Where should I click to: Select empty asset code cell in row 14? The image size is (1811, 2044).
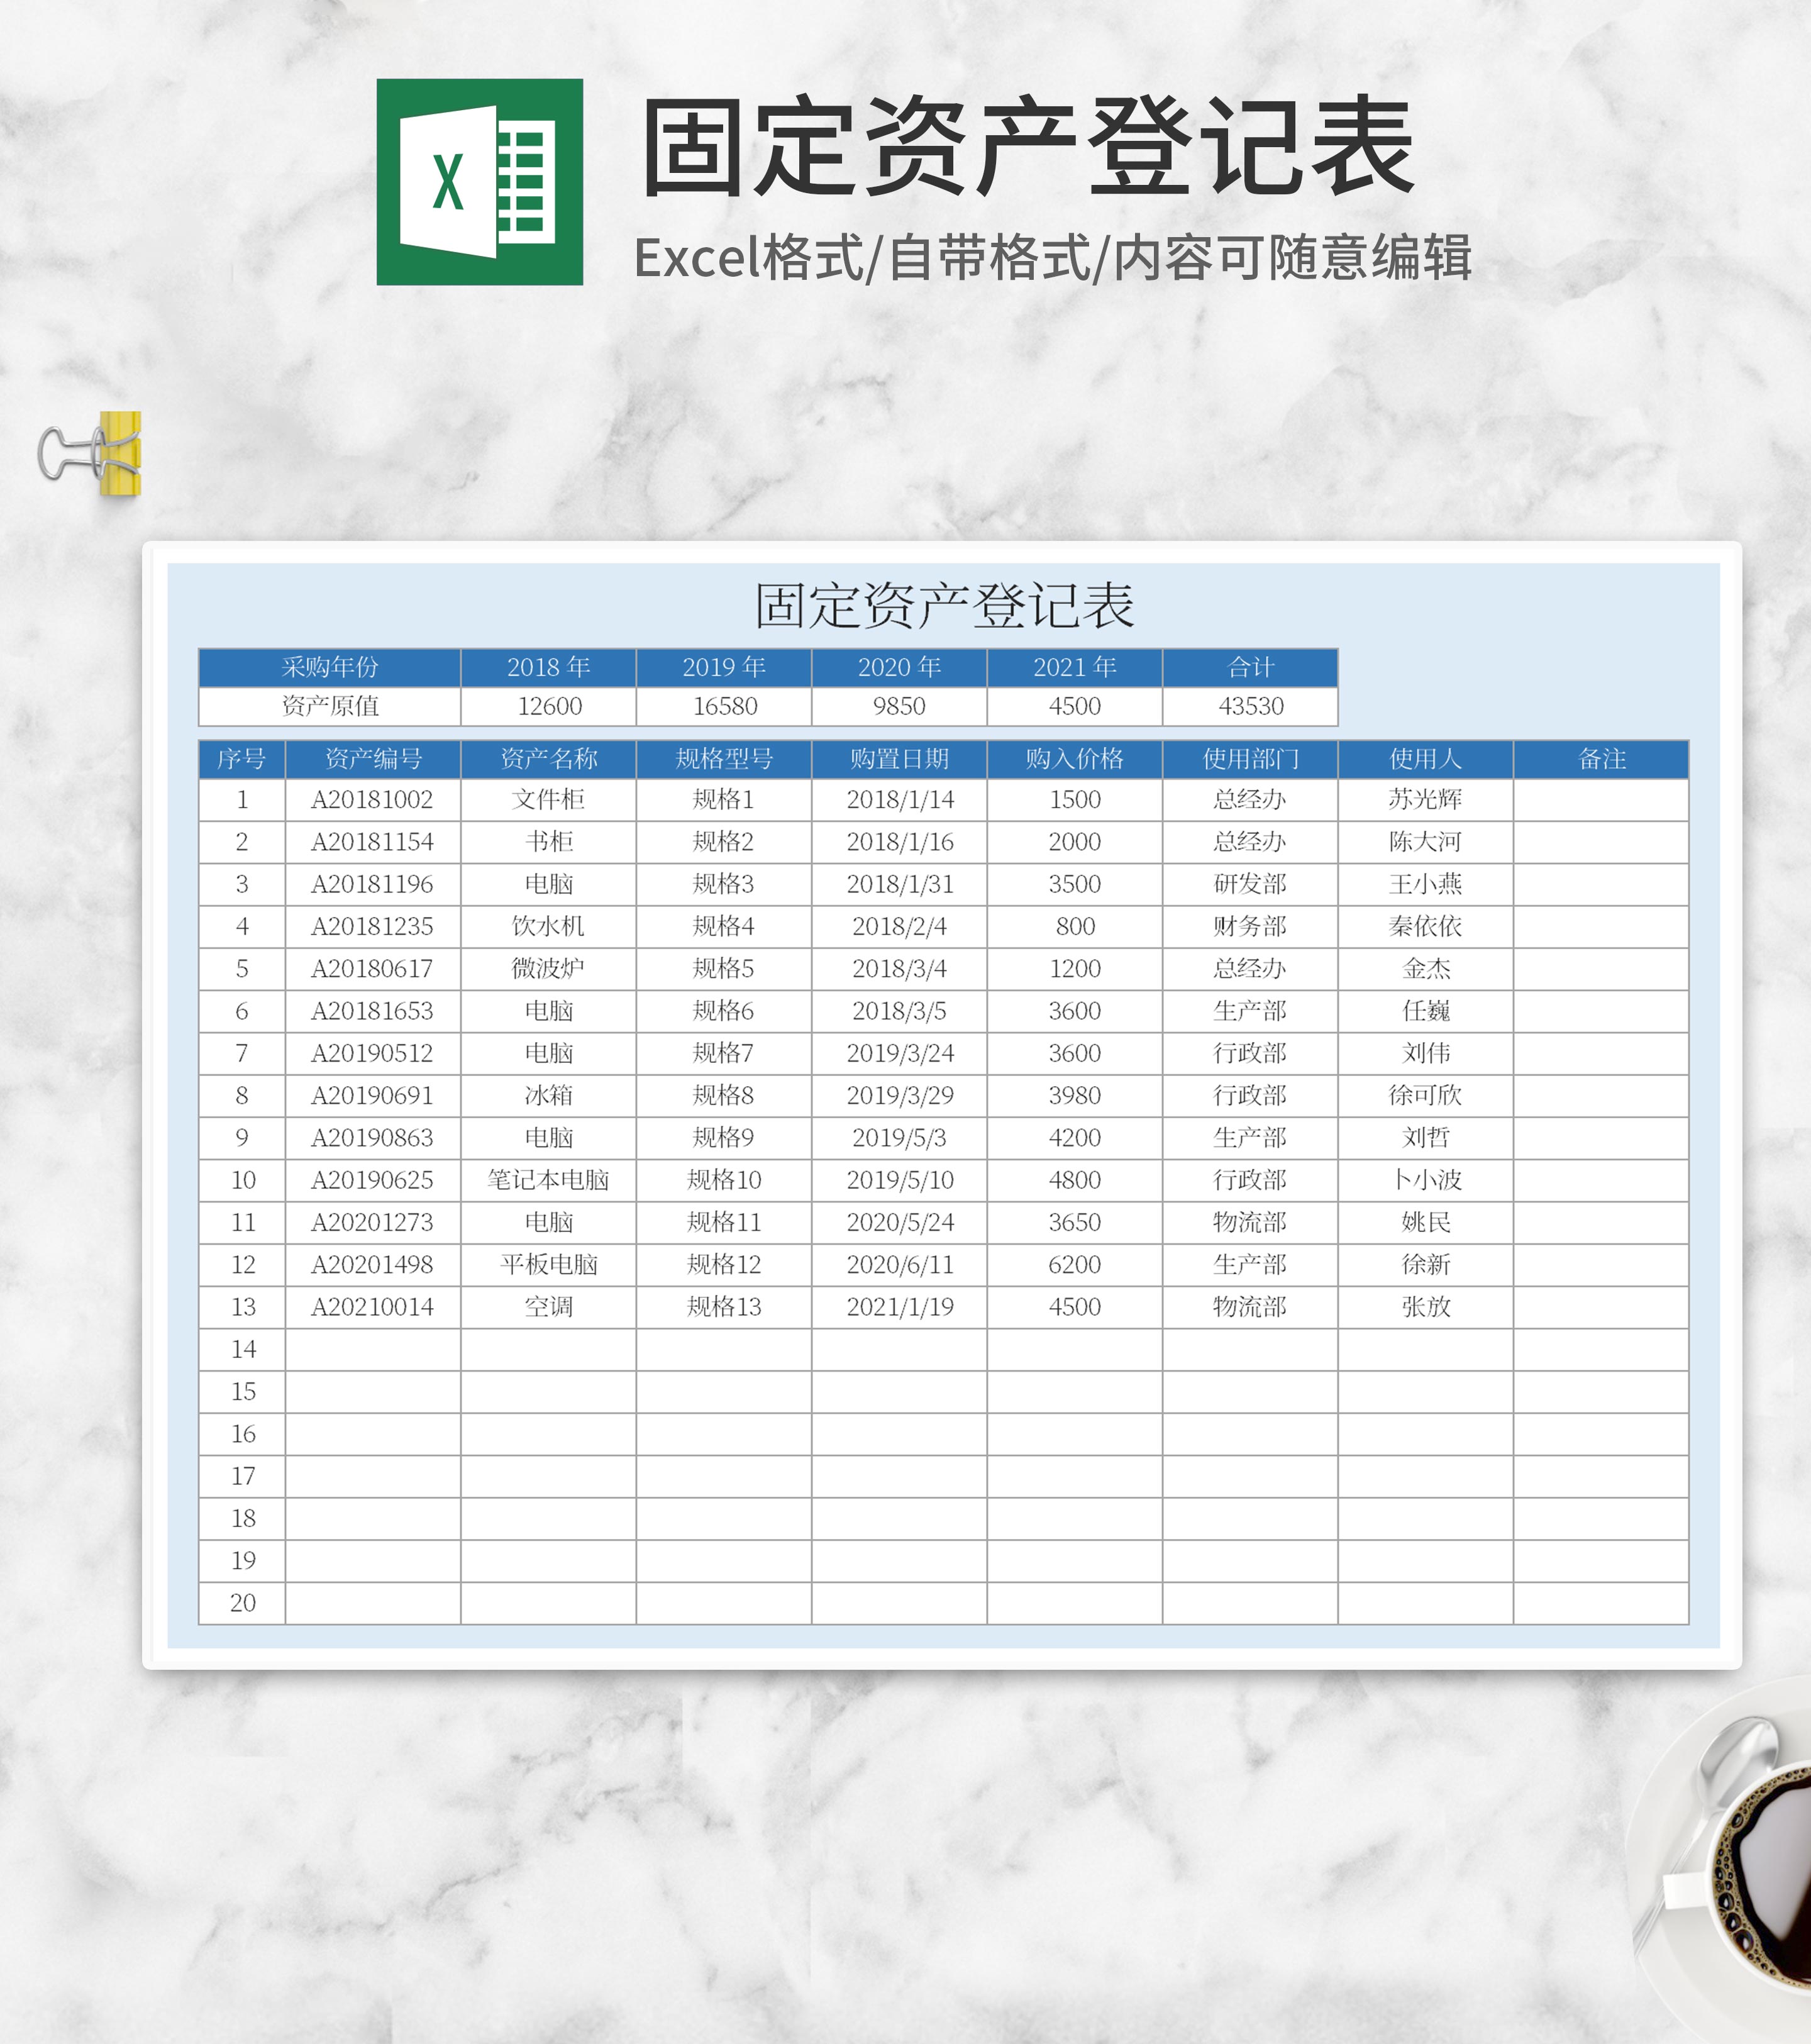373,1349
